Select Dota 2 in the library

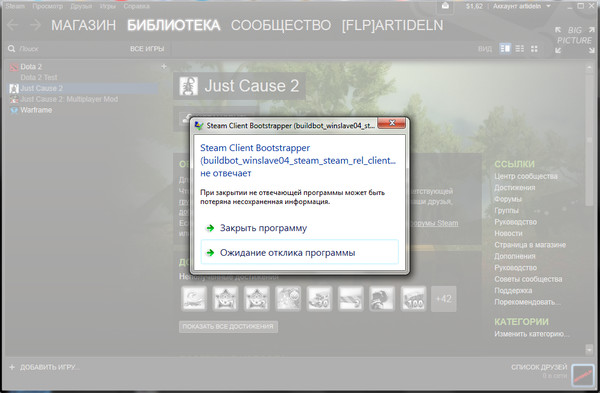coord(31,67)
